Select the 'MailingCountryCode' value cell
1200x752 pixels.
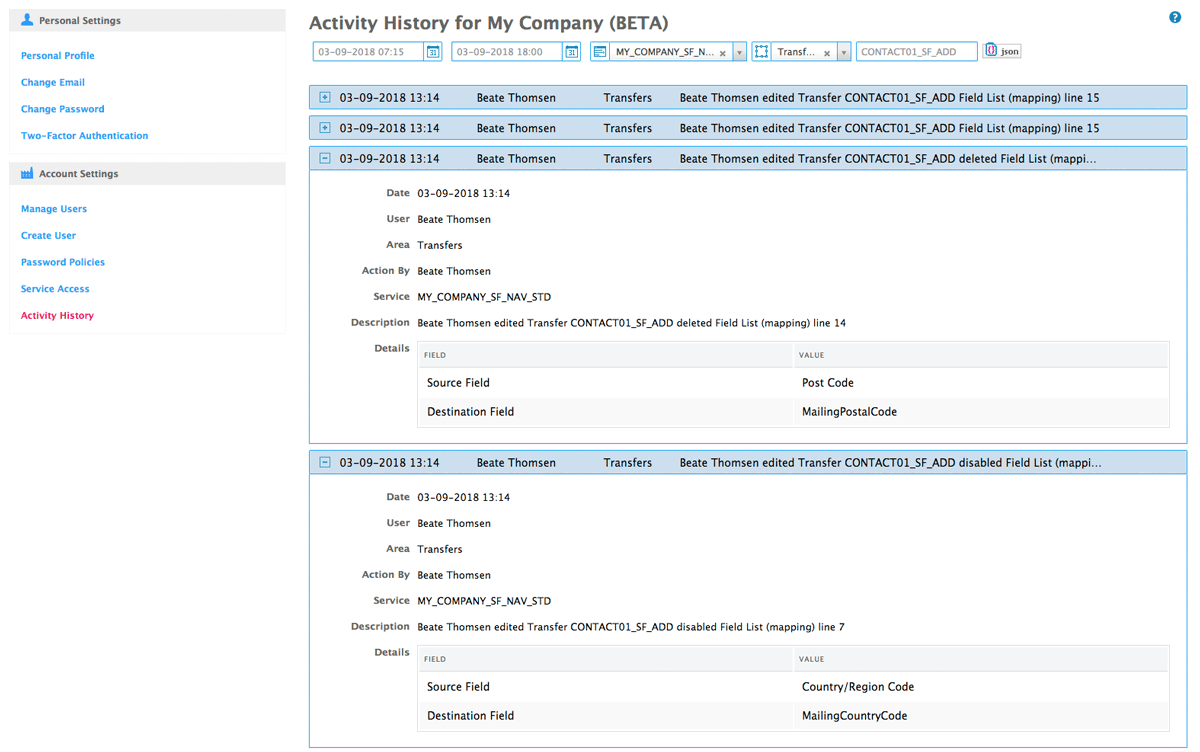980,716
